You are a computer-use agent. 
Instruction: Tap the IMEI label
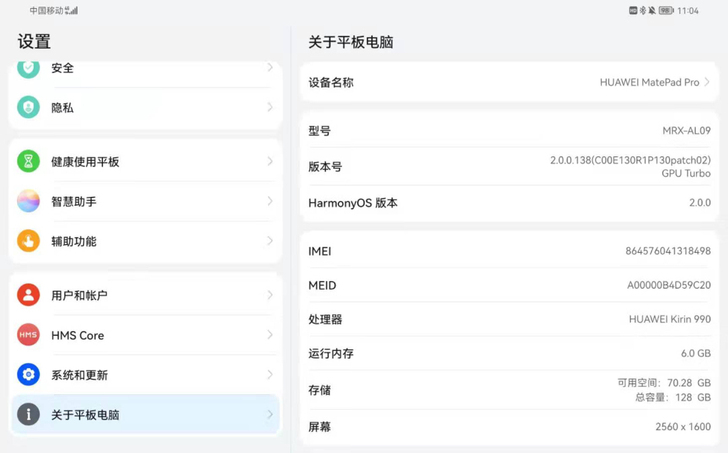point(320,251)
